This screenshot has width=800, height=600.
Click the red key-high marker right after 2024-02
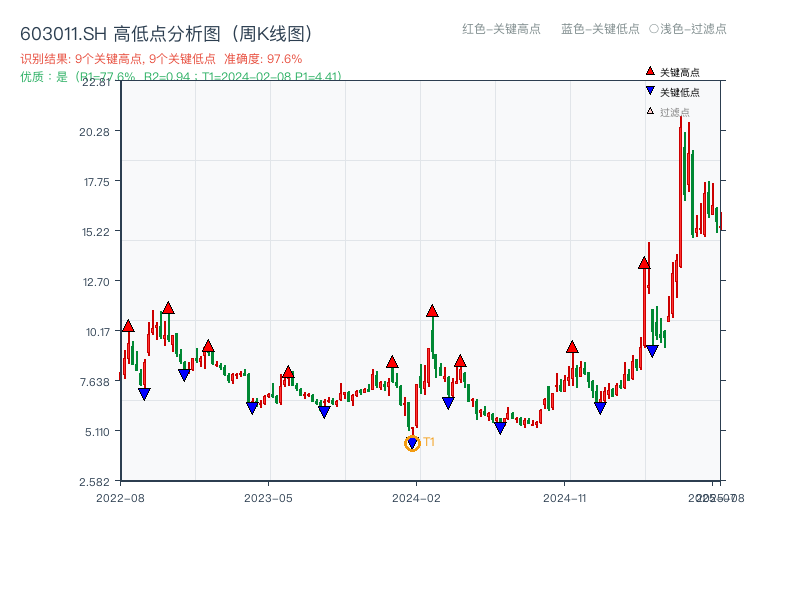432,311
